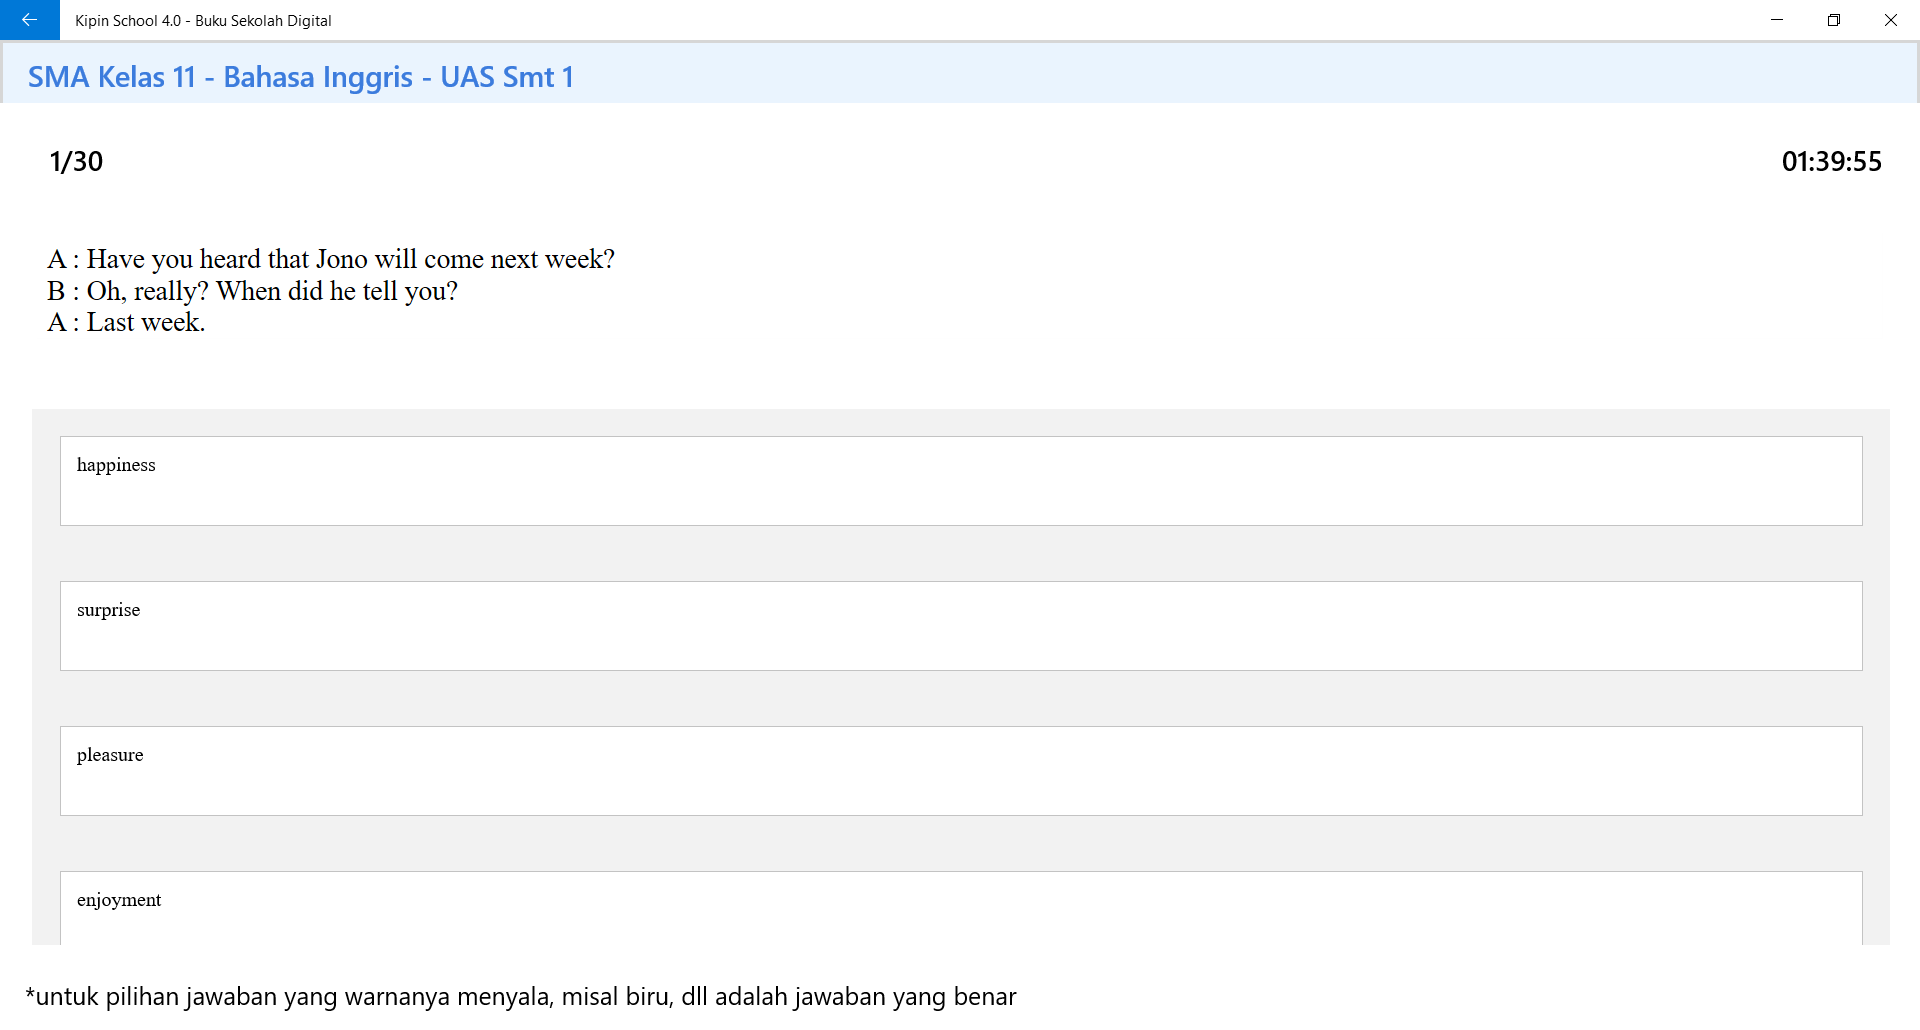1920x1030 pixels.
Task: Close the Kipin School window
Action: pos(1890,20)
